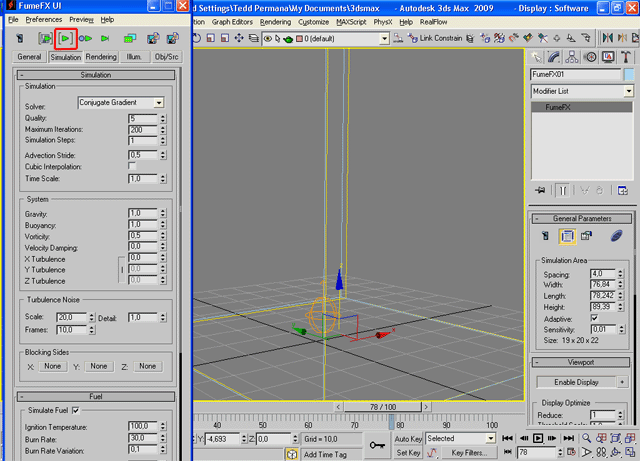
Task: Click the Z blocking sides None button
Action: tap(147, 366)
